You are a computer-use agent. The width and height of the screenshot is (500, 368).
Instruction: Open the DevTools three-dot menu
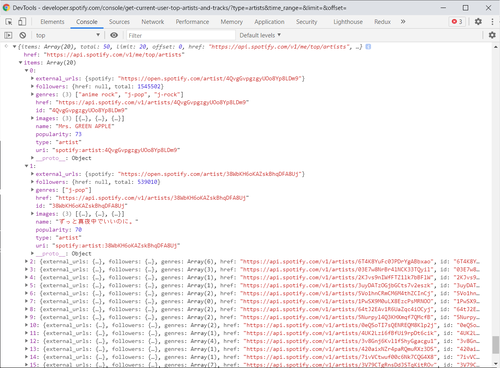(x=492, y=21)
